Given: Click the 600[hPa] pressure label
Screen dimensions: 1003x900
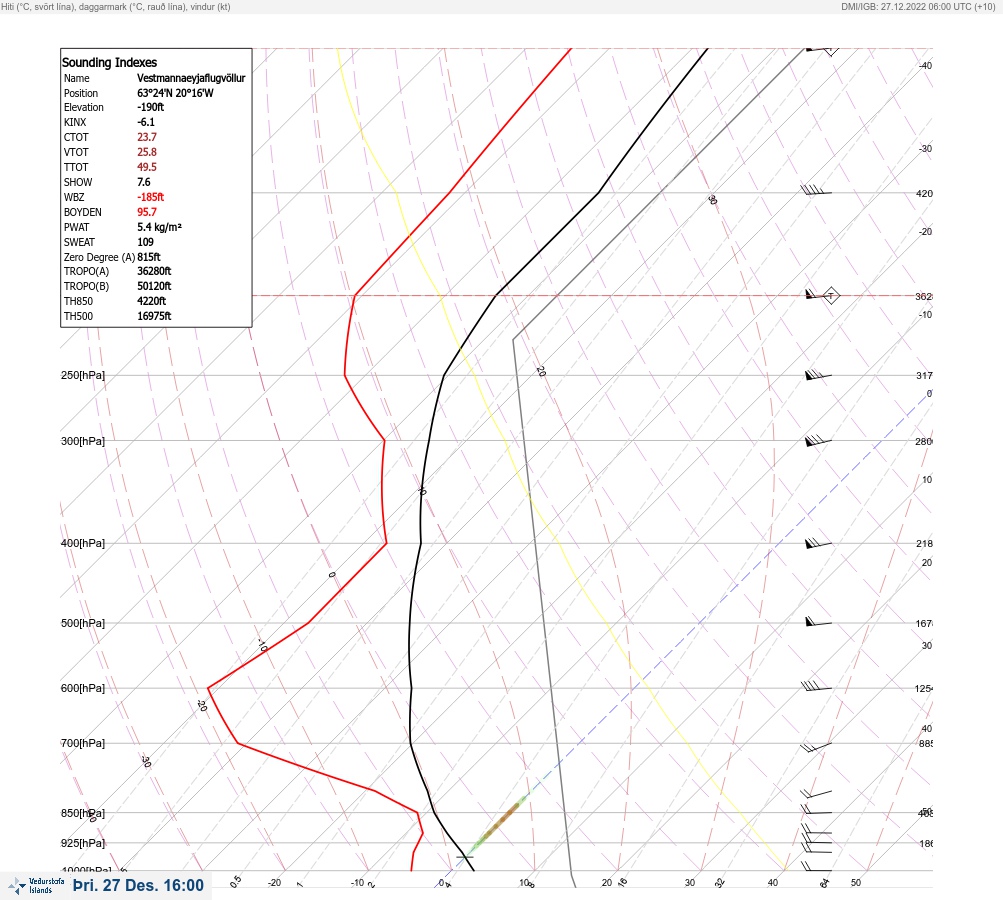Looking at the screenshot, I should (x=83, y=688).
